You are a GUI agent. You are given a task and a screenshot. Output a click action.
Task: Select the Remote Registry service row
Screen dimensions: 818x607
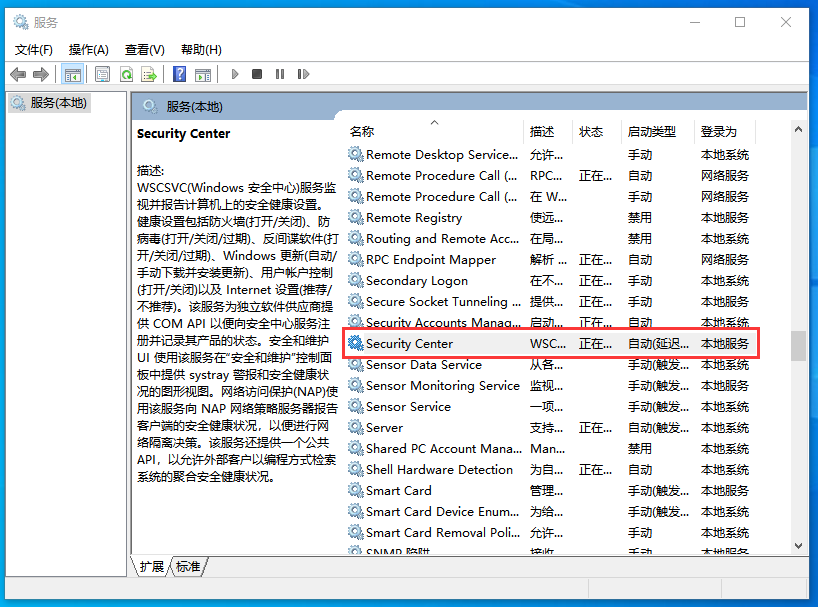pos(414,218)
